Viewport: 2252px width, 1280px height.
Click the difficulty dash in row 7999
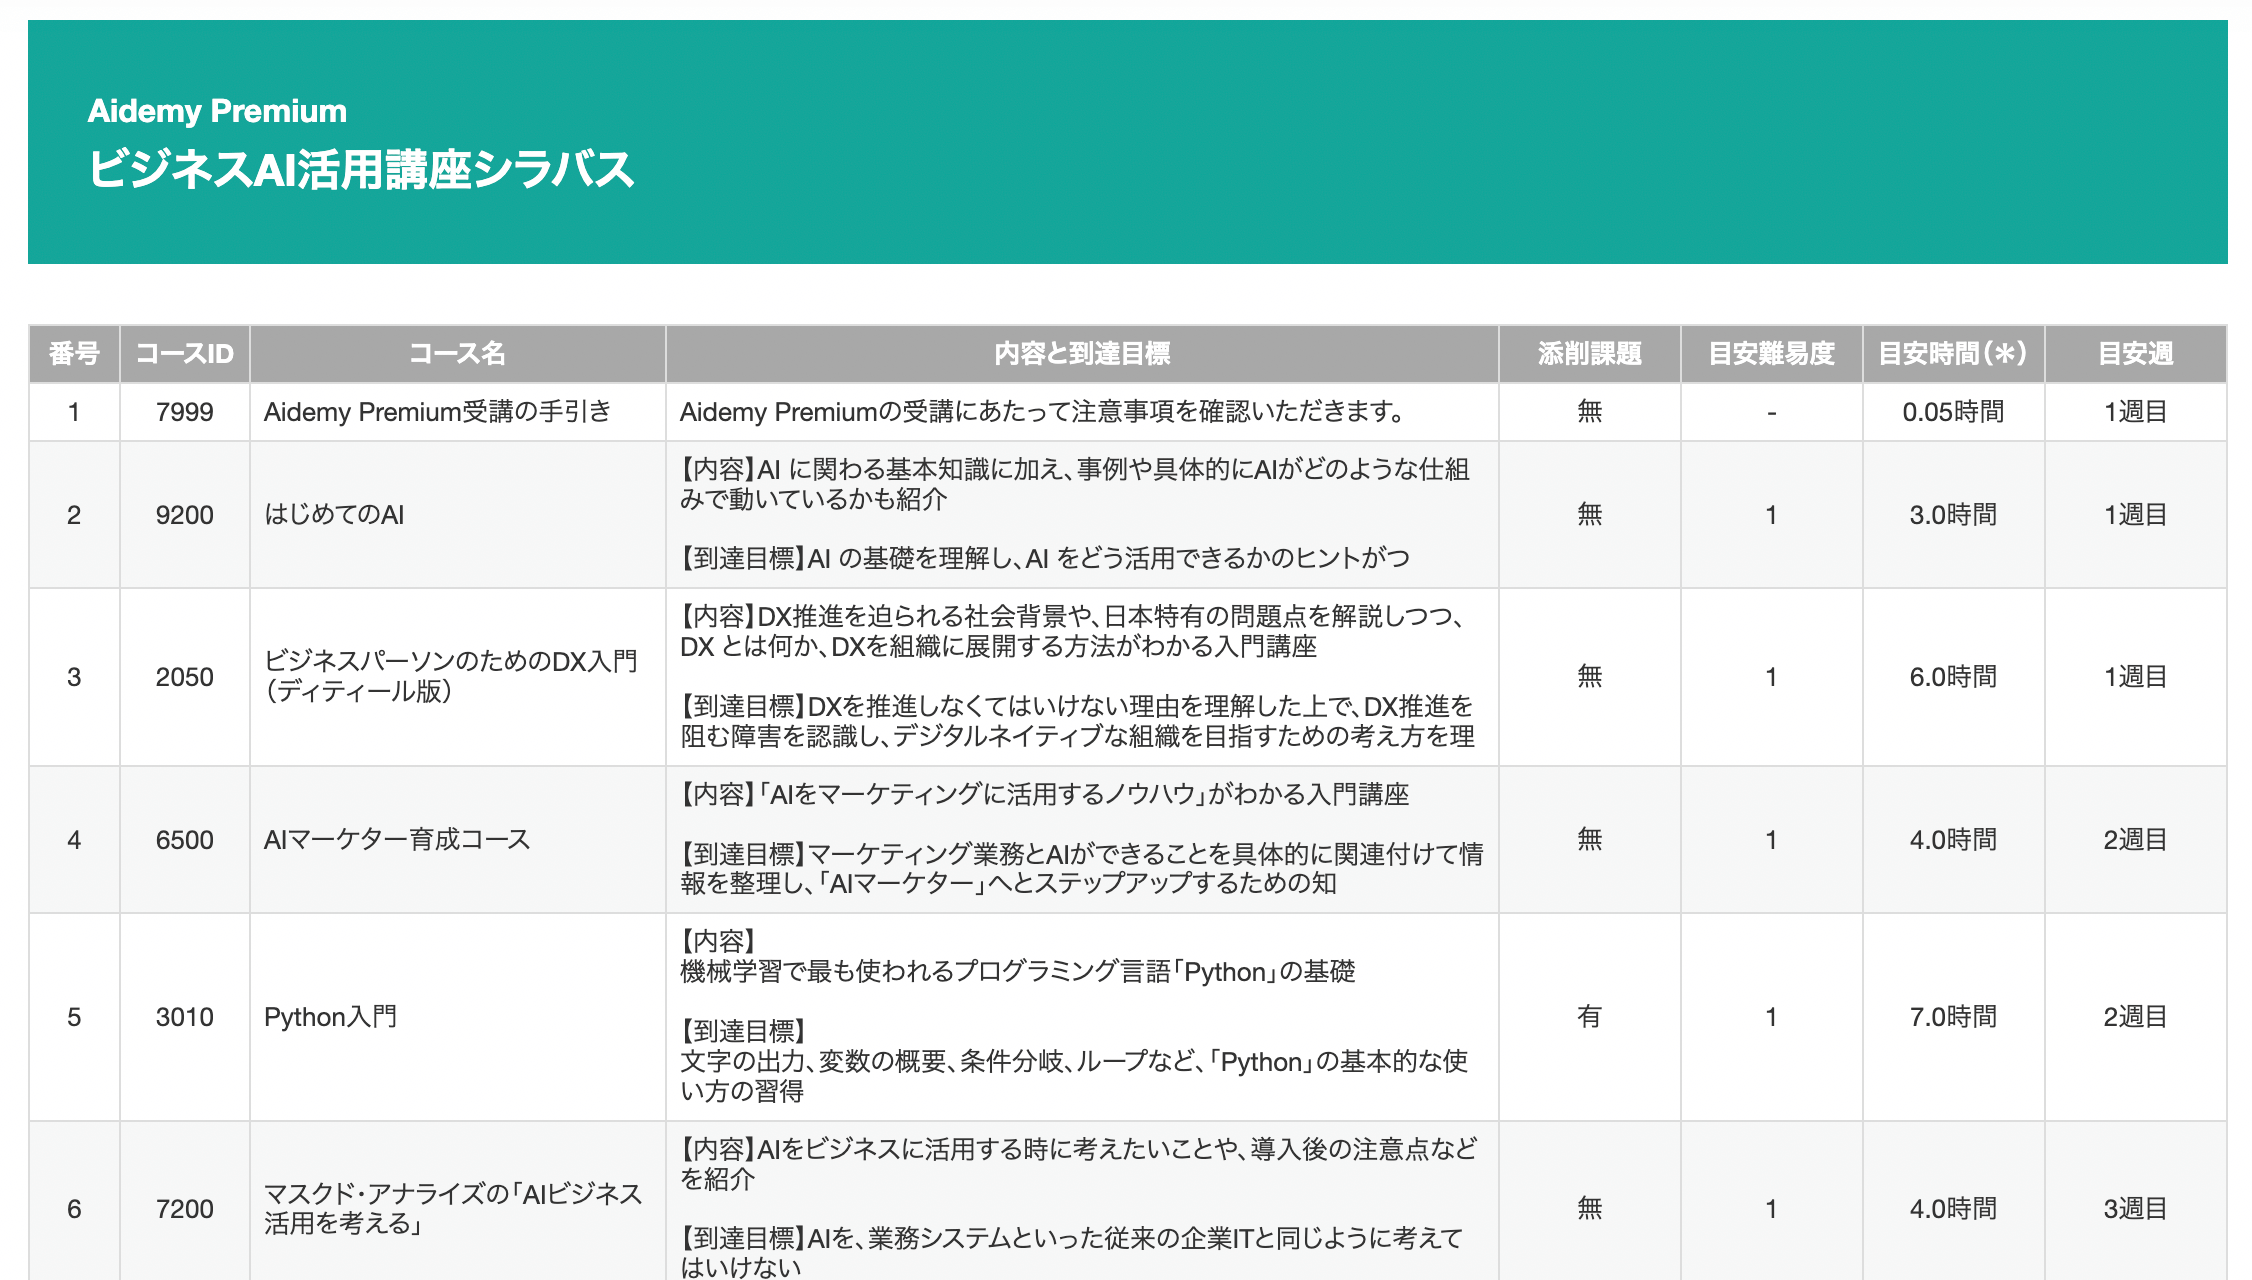(1772, 412)
